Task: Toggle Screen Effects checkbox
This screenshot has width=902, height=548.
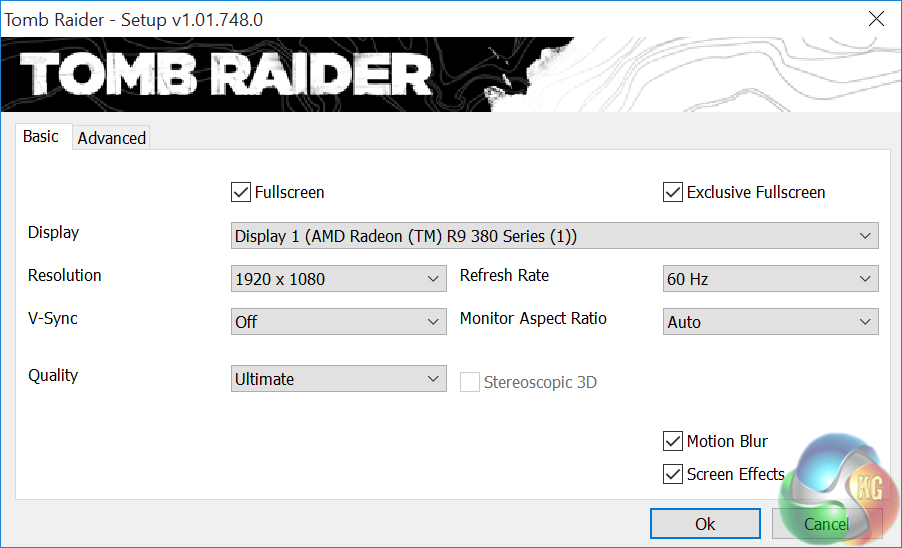Action: [x=672, y=474]
